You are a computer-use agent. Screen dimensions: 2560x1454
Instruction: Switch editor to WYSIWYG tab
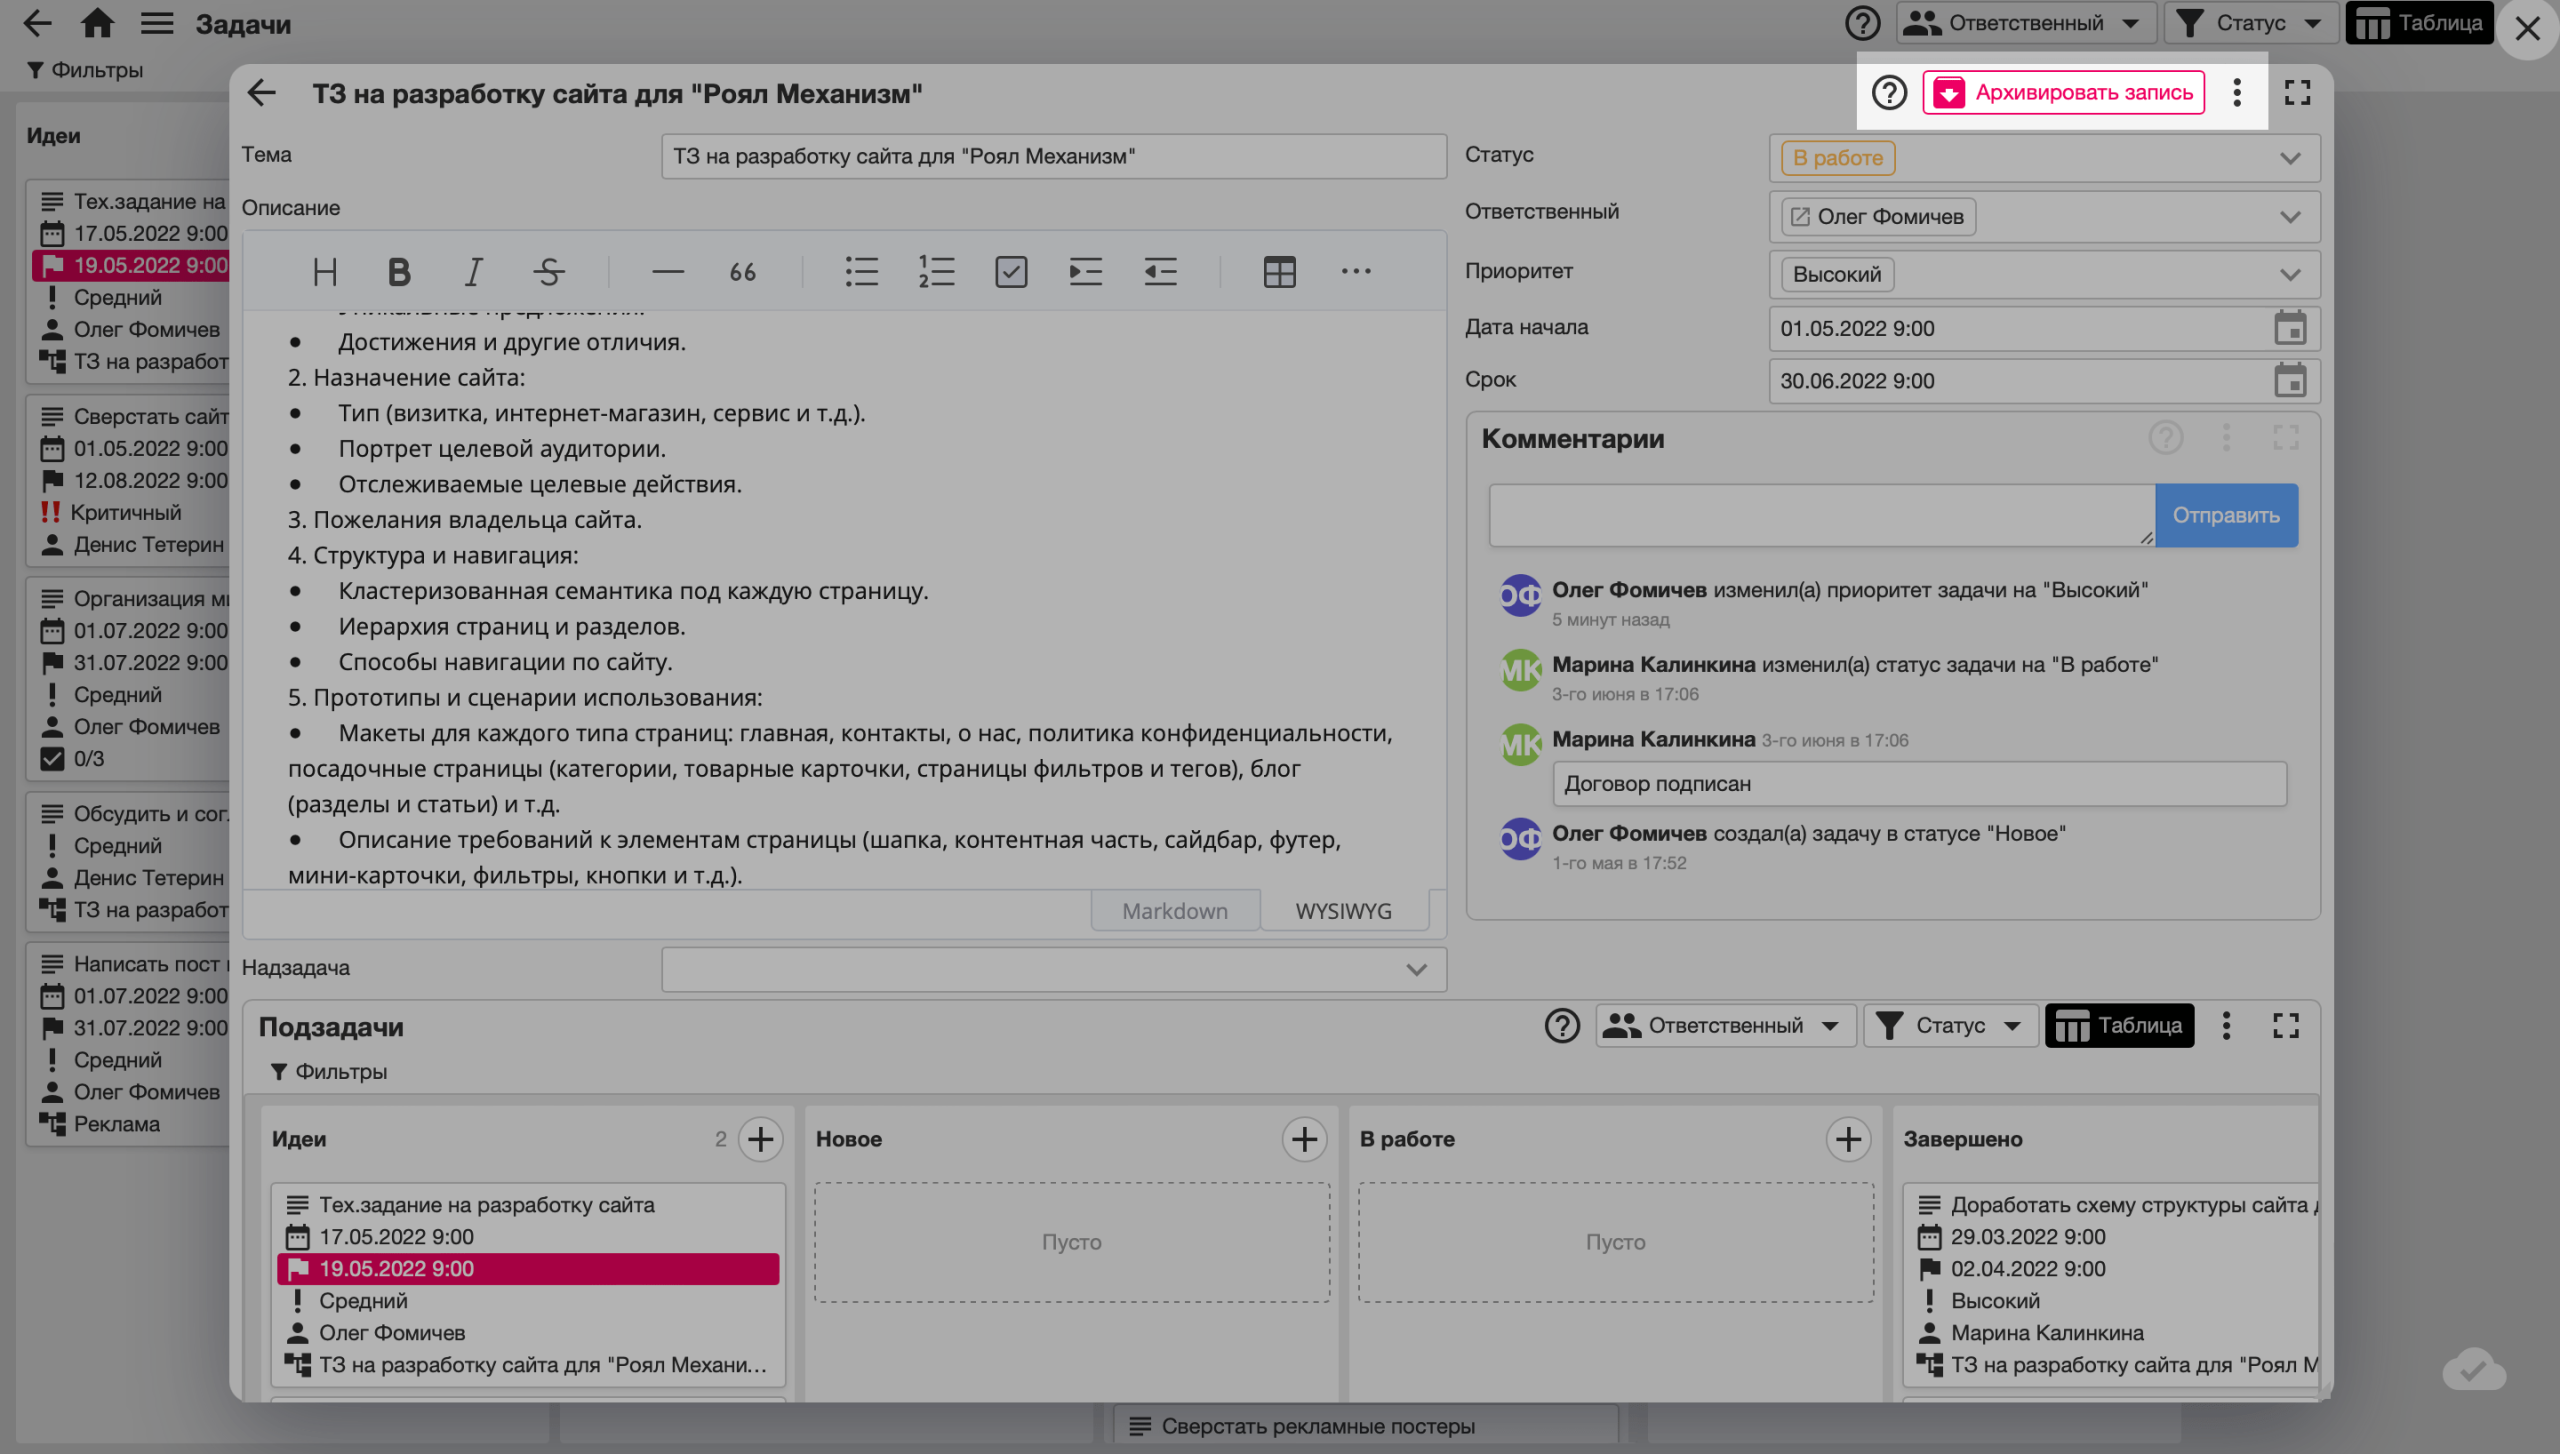coord(1342,911)
